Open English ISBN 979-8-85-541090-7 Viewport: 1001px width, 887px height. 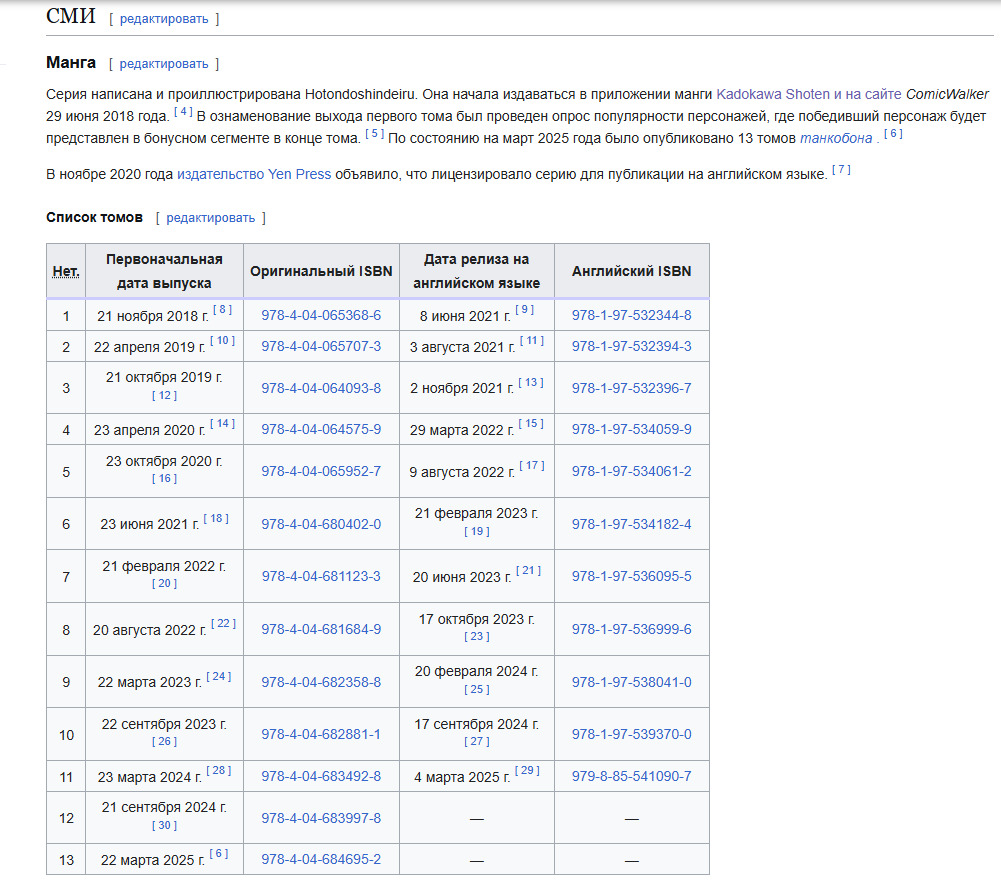(x=631, y=776)
